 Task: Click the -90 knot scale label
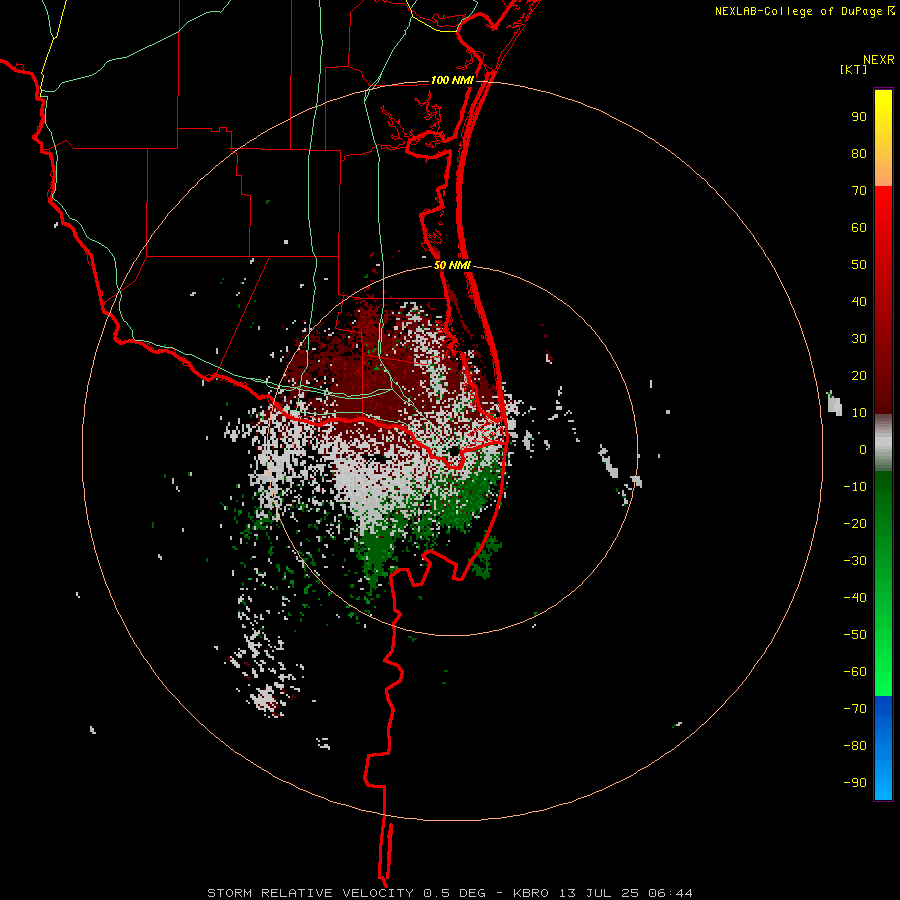tap(855, 782)
